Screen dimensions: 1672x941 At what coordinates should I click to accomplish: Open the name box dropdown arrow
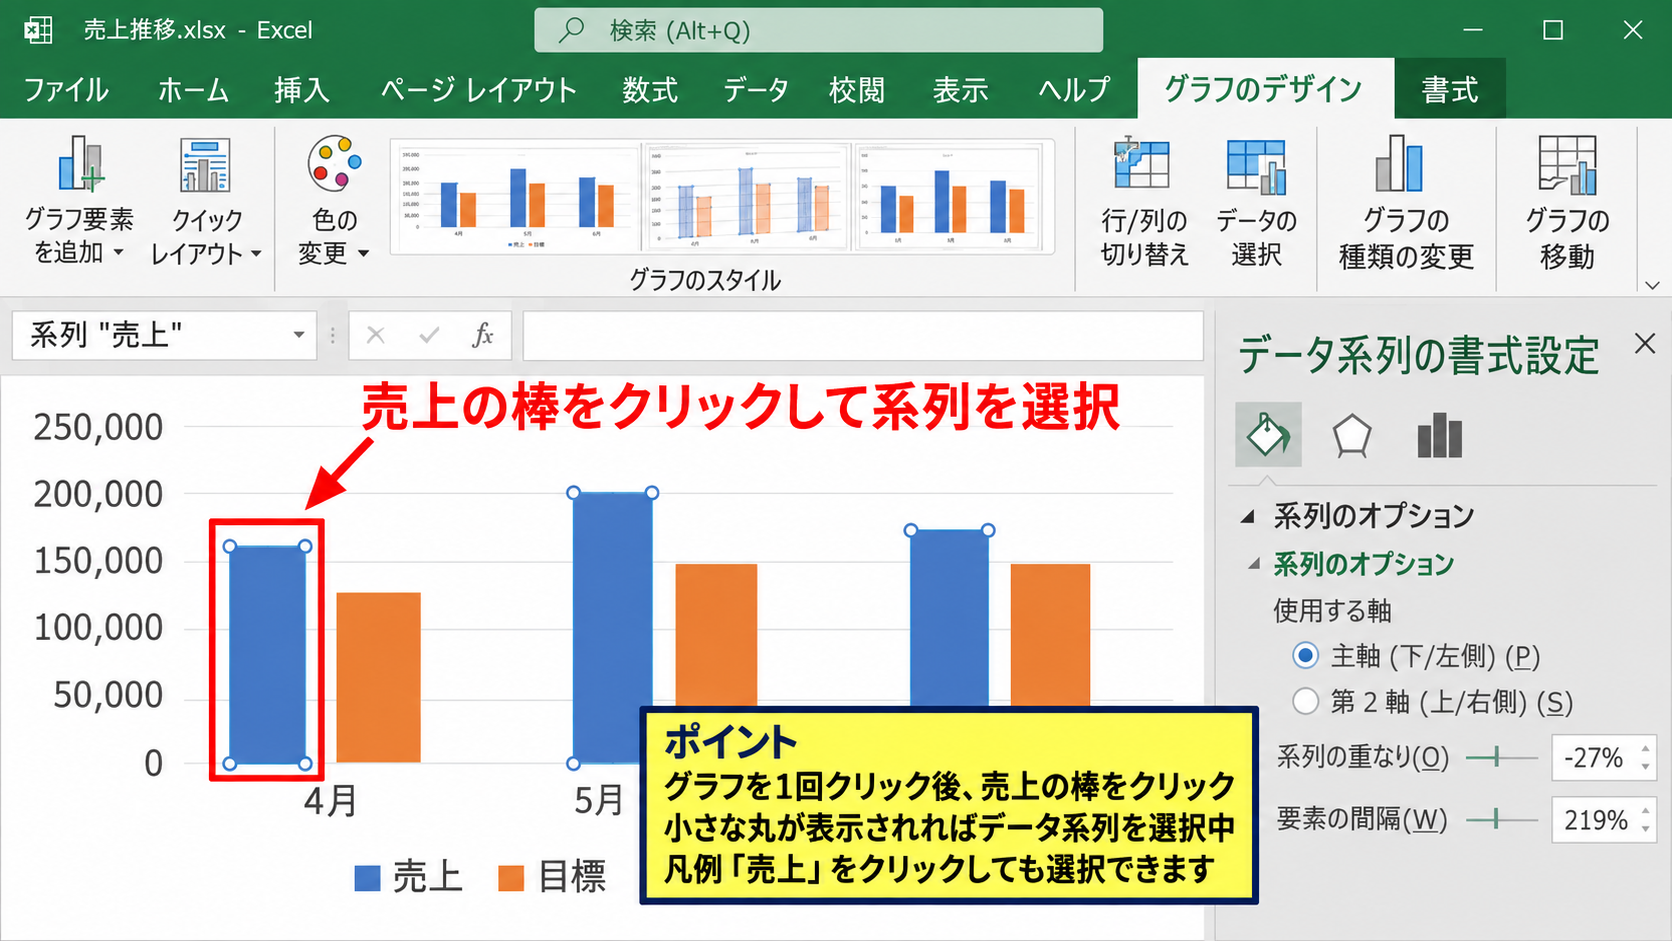(x=298, y=335)
